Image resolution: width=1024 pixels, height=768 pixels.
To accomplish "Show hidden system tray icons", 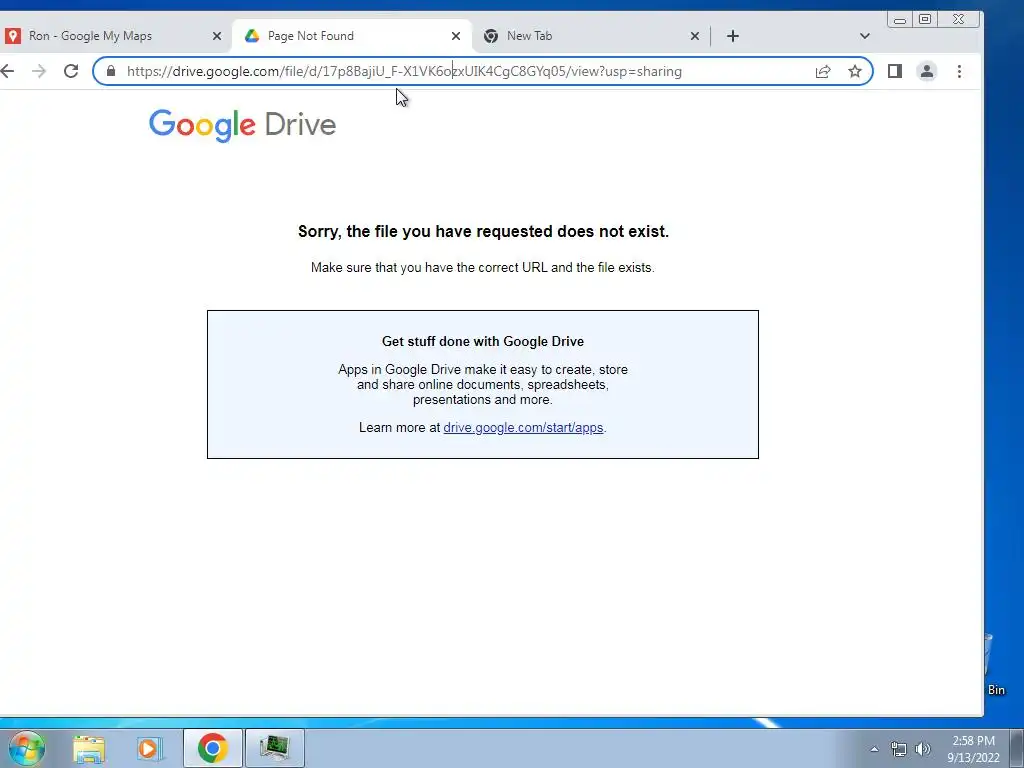I will tap(874, 749).
